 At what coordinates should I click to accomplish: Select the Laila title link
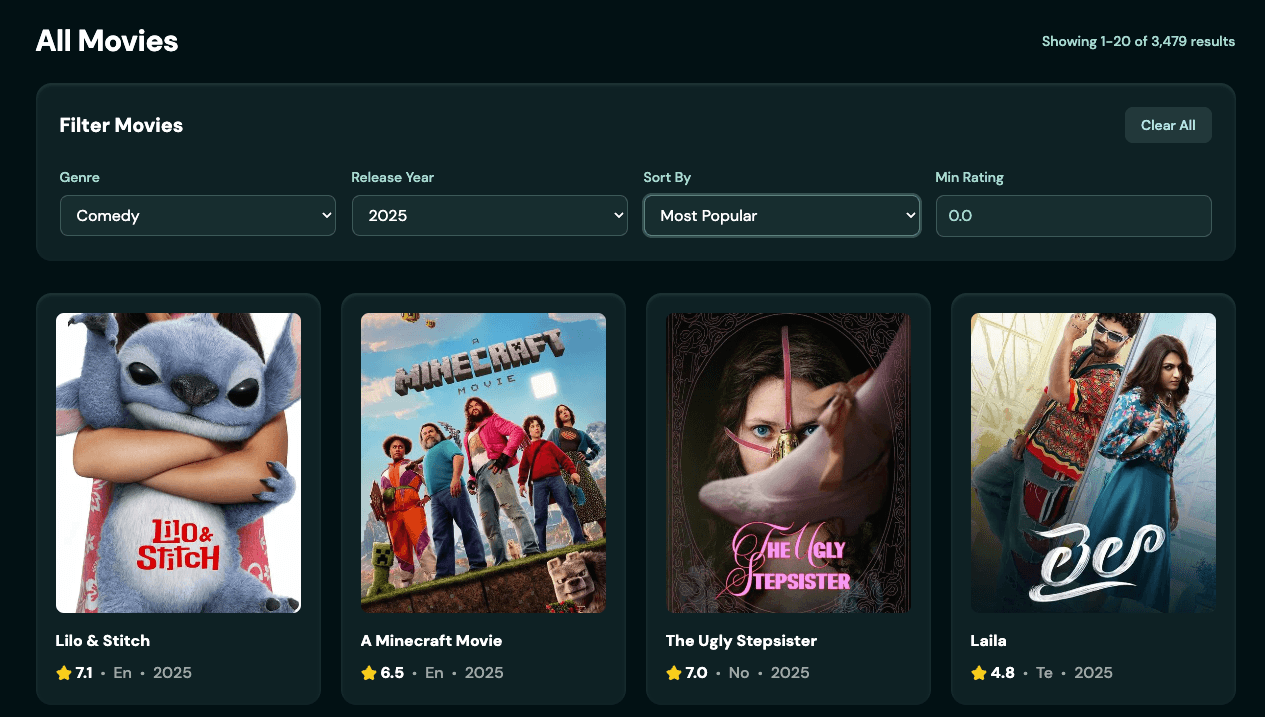[x=988, y=640]
